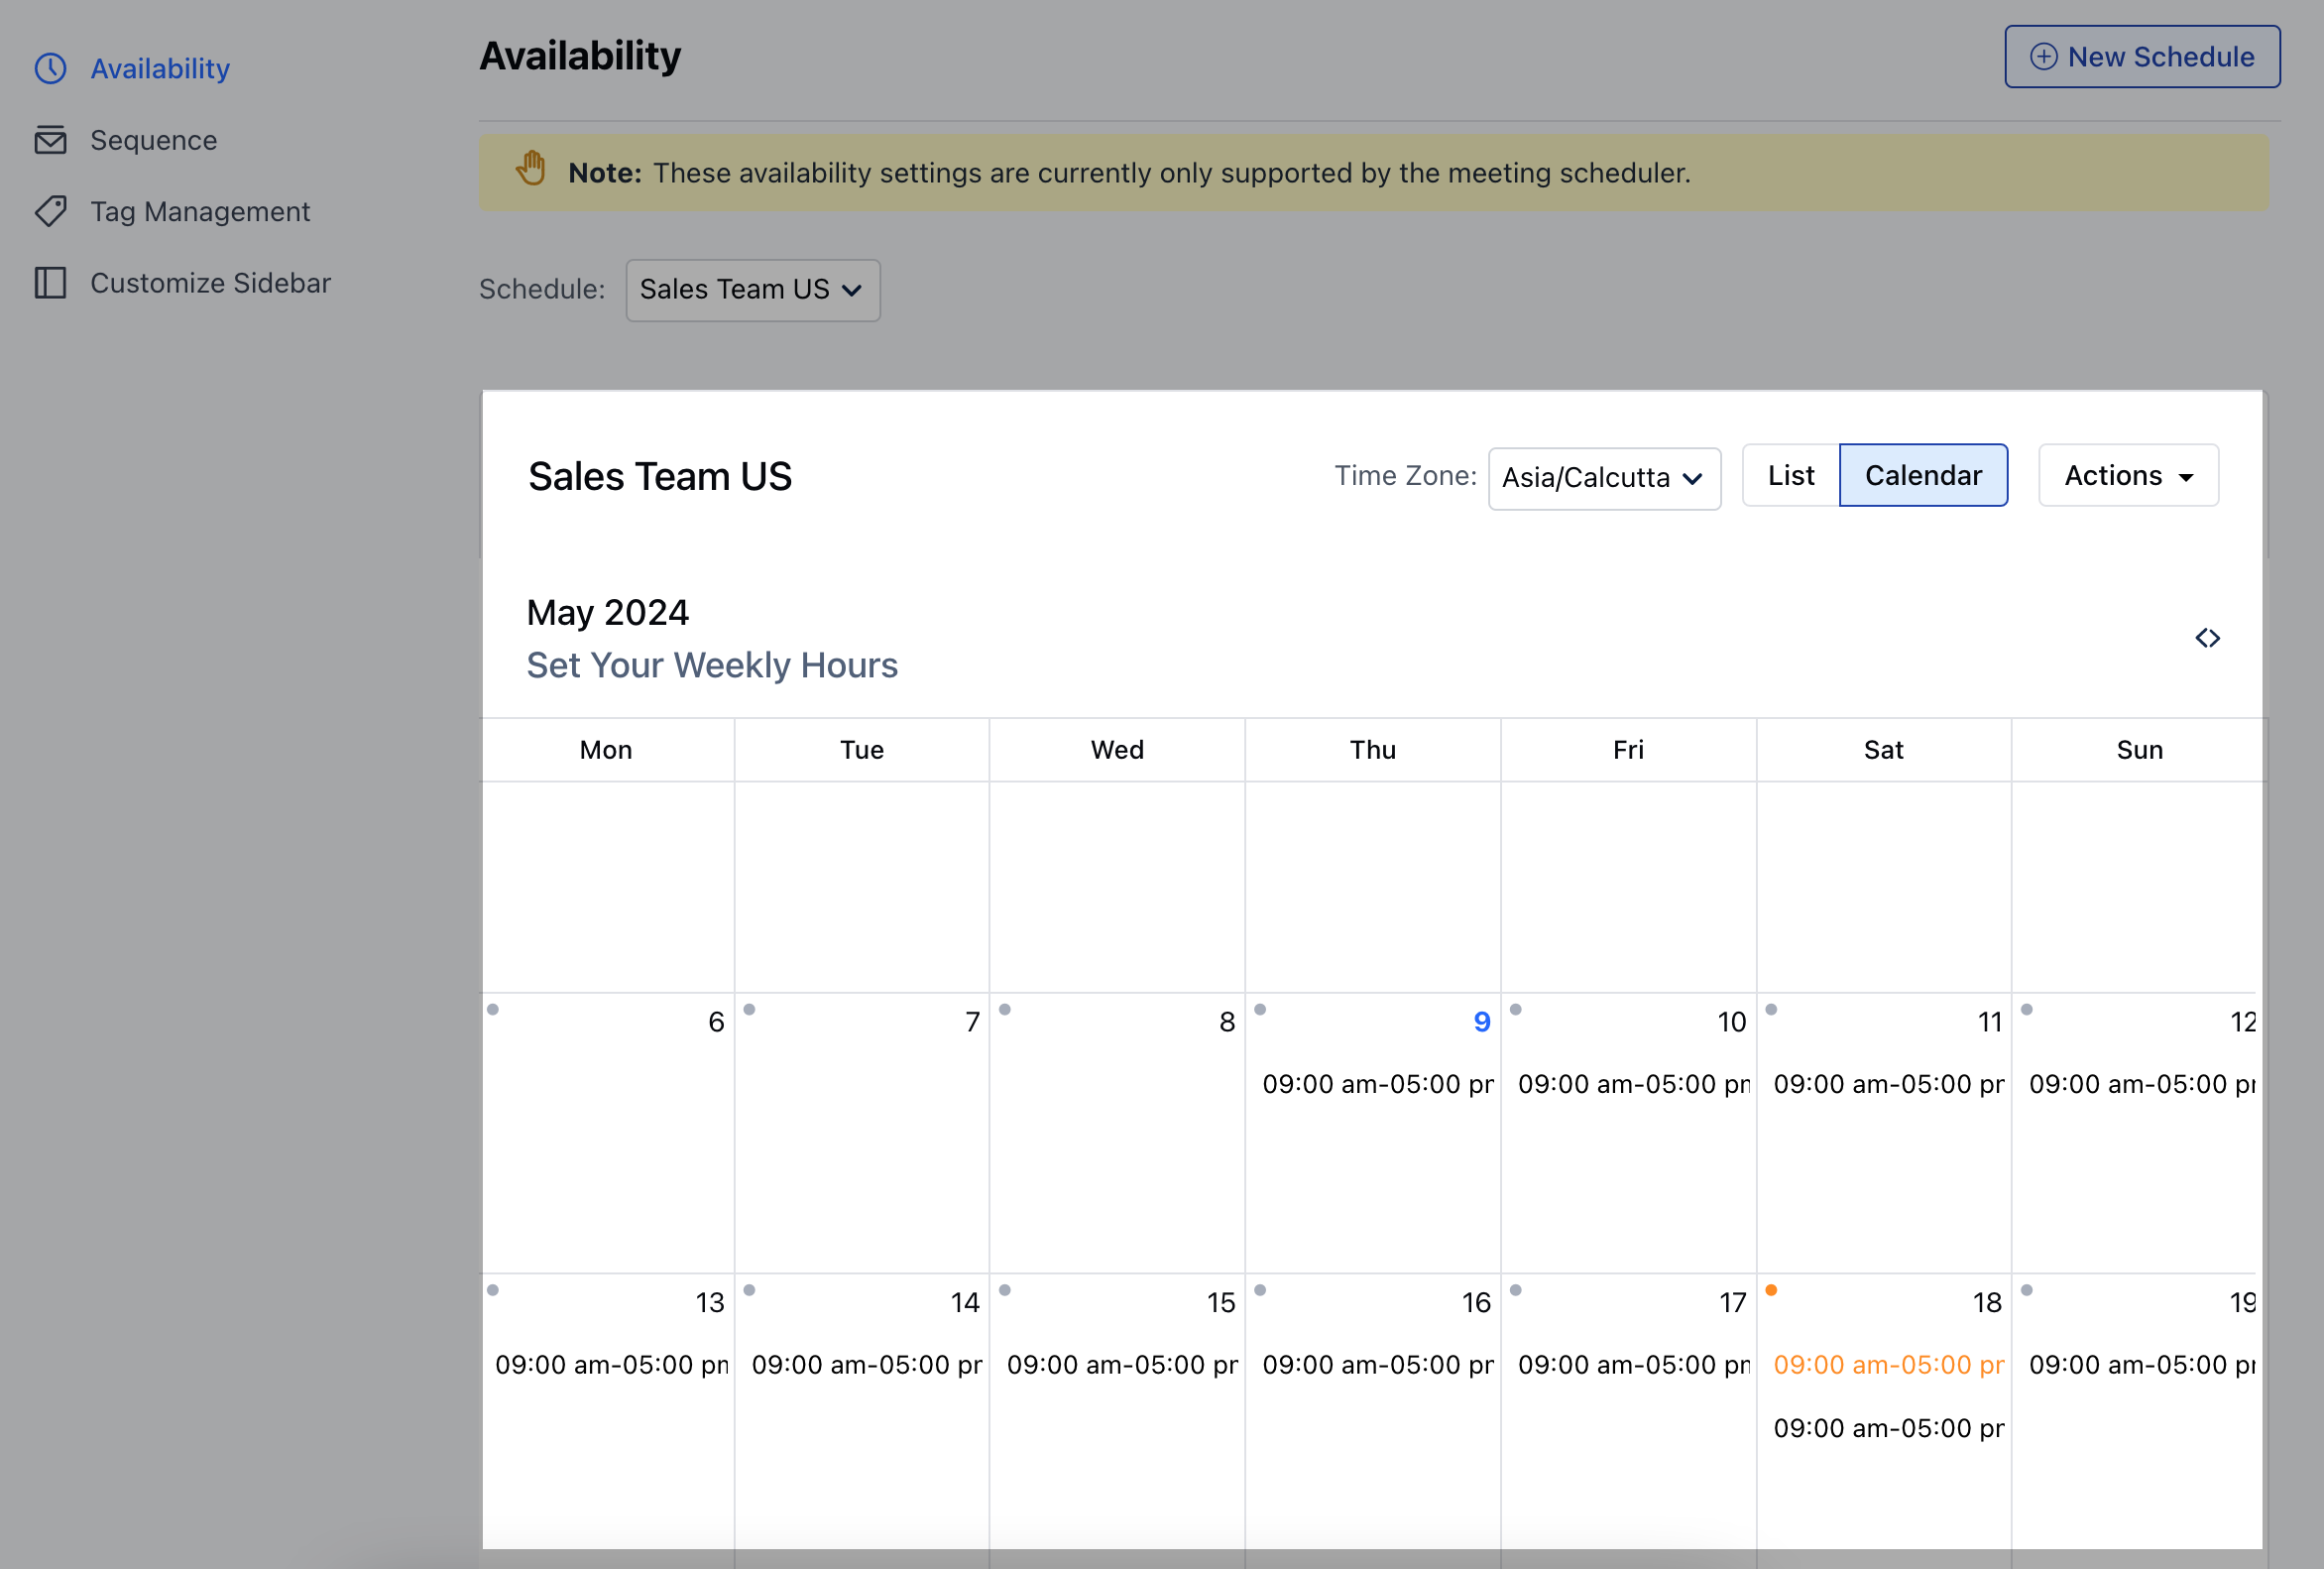Click the Tue column header

862,750
